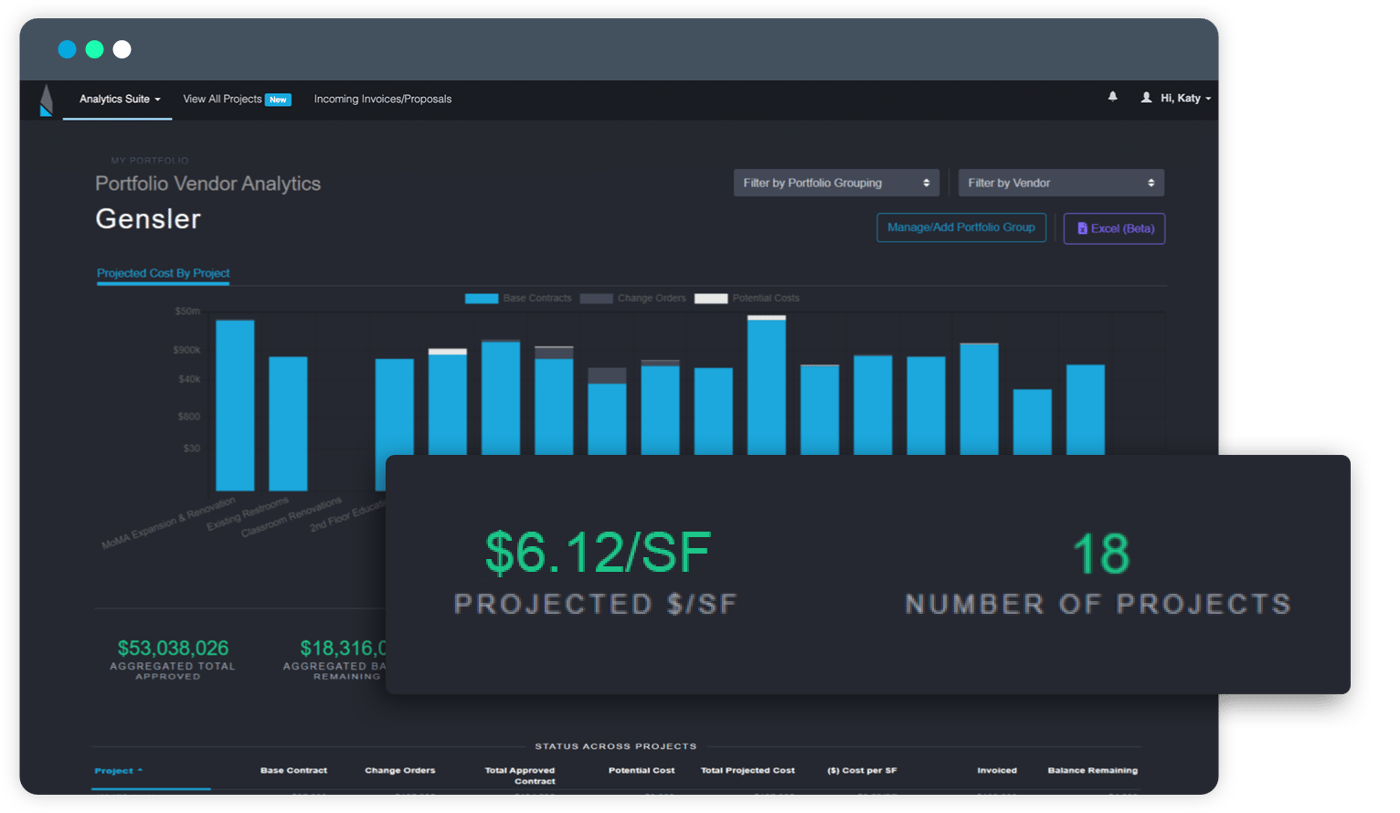
Task: Click Manage/Add Portfolio Group button
Action: [961, 227]
